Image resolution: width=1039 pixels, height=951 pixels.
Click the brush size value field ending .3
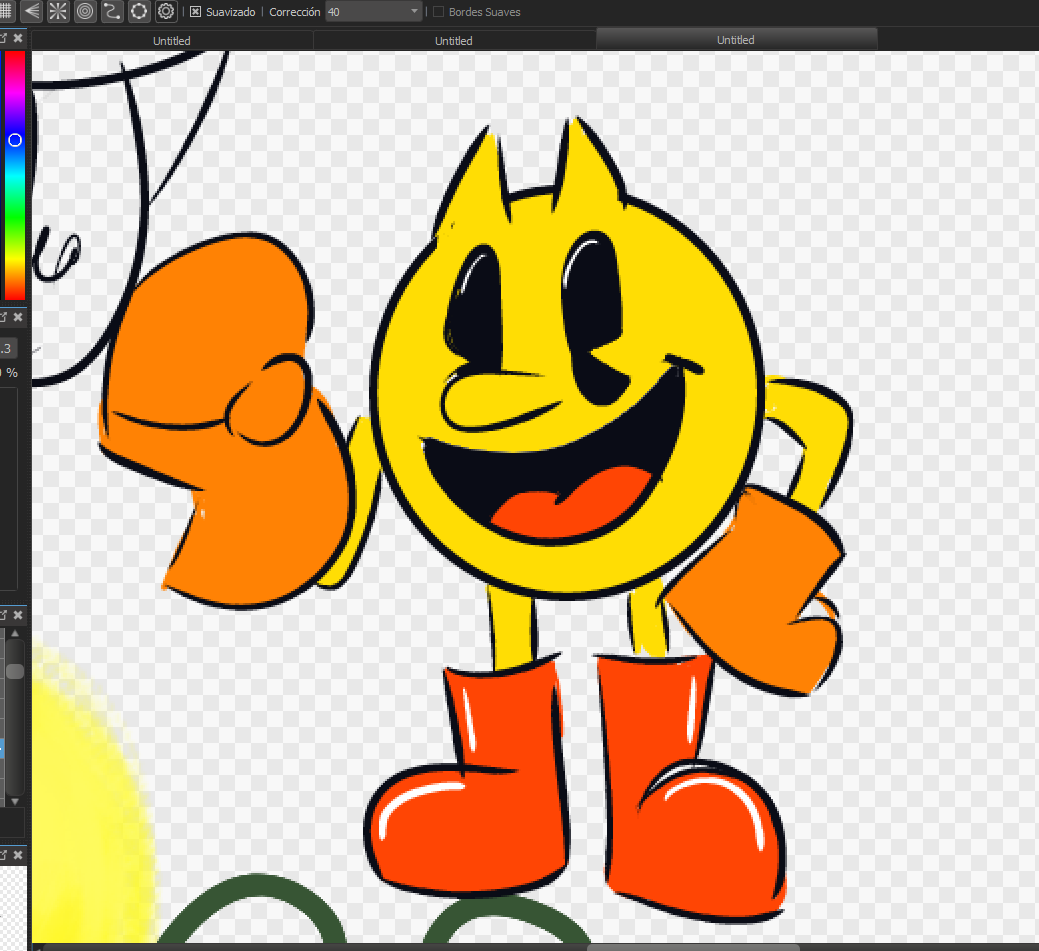point(7,349)
